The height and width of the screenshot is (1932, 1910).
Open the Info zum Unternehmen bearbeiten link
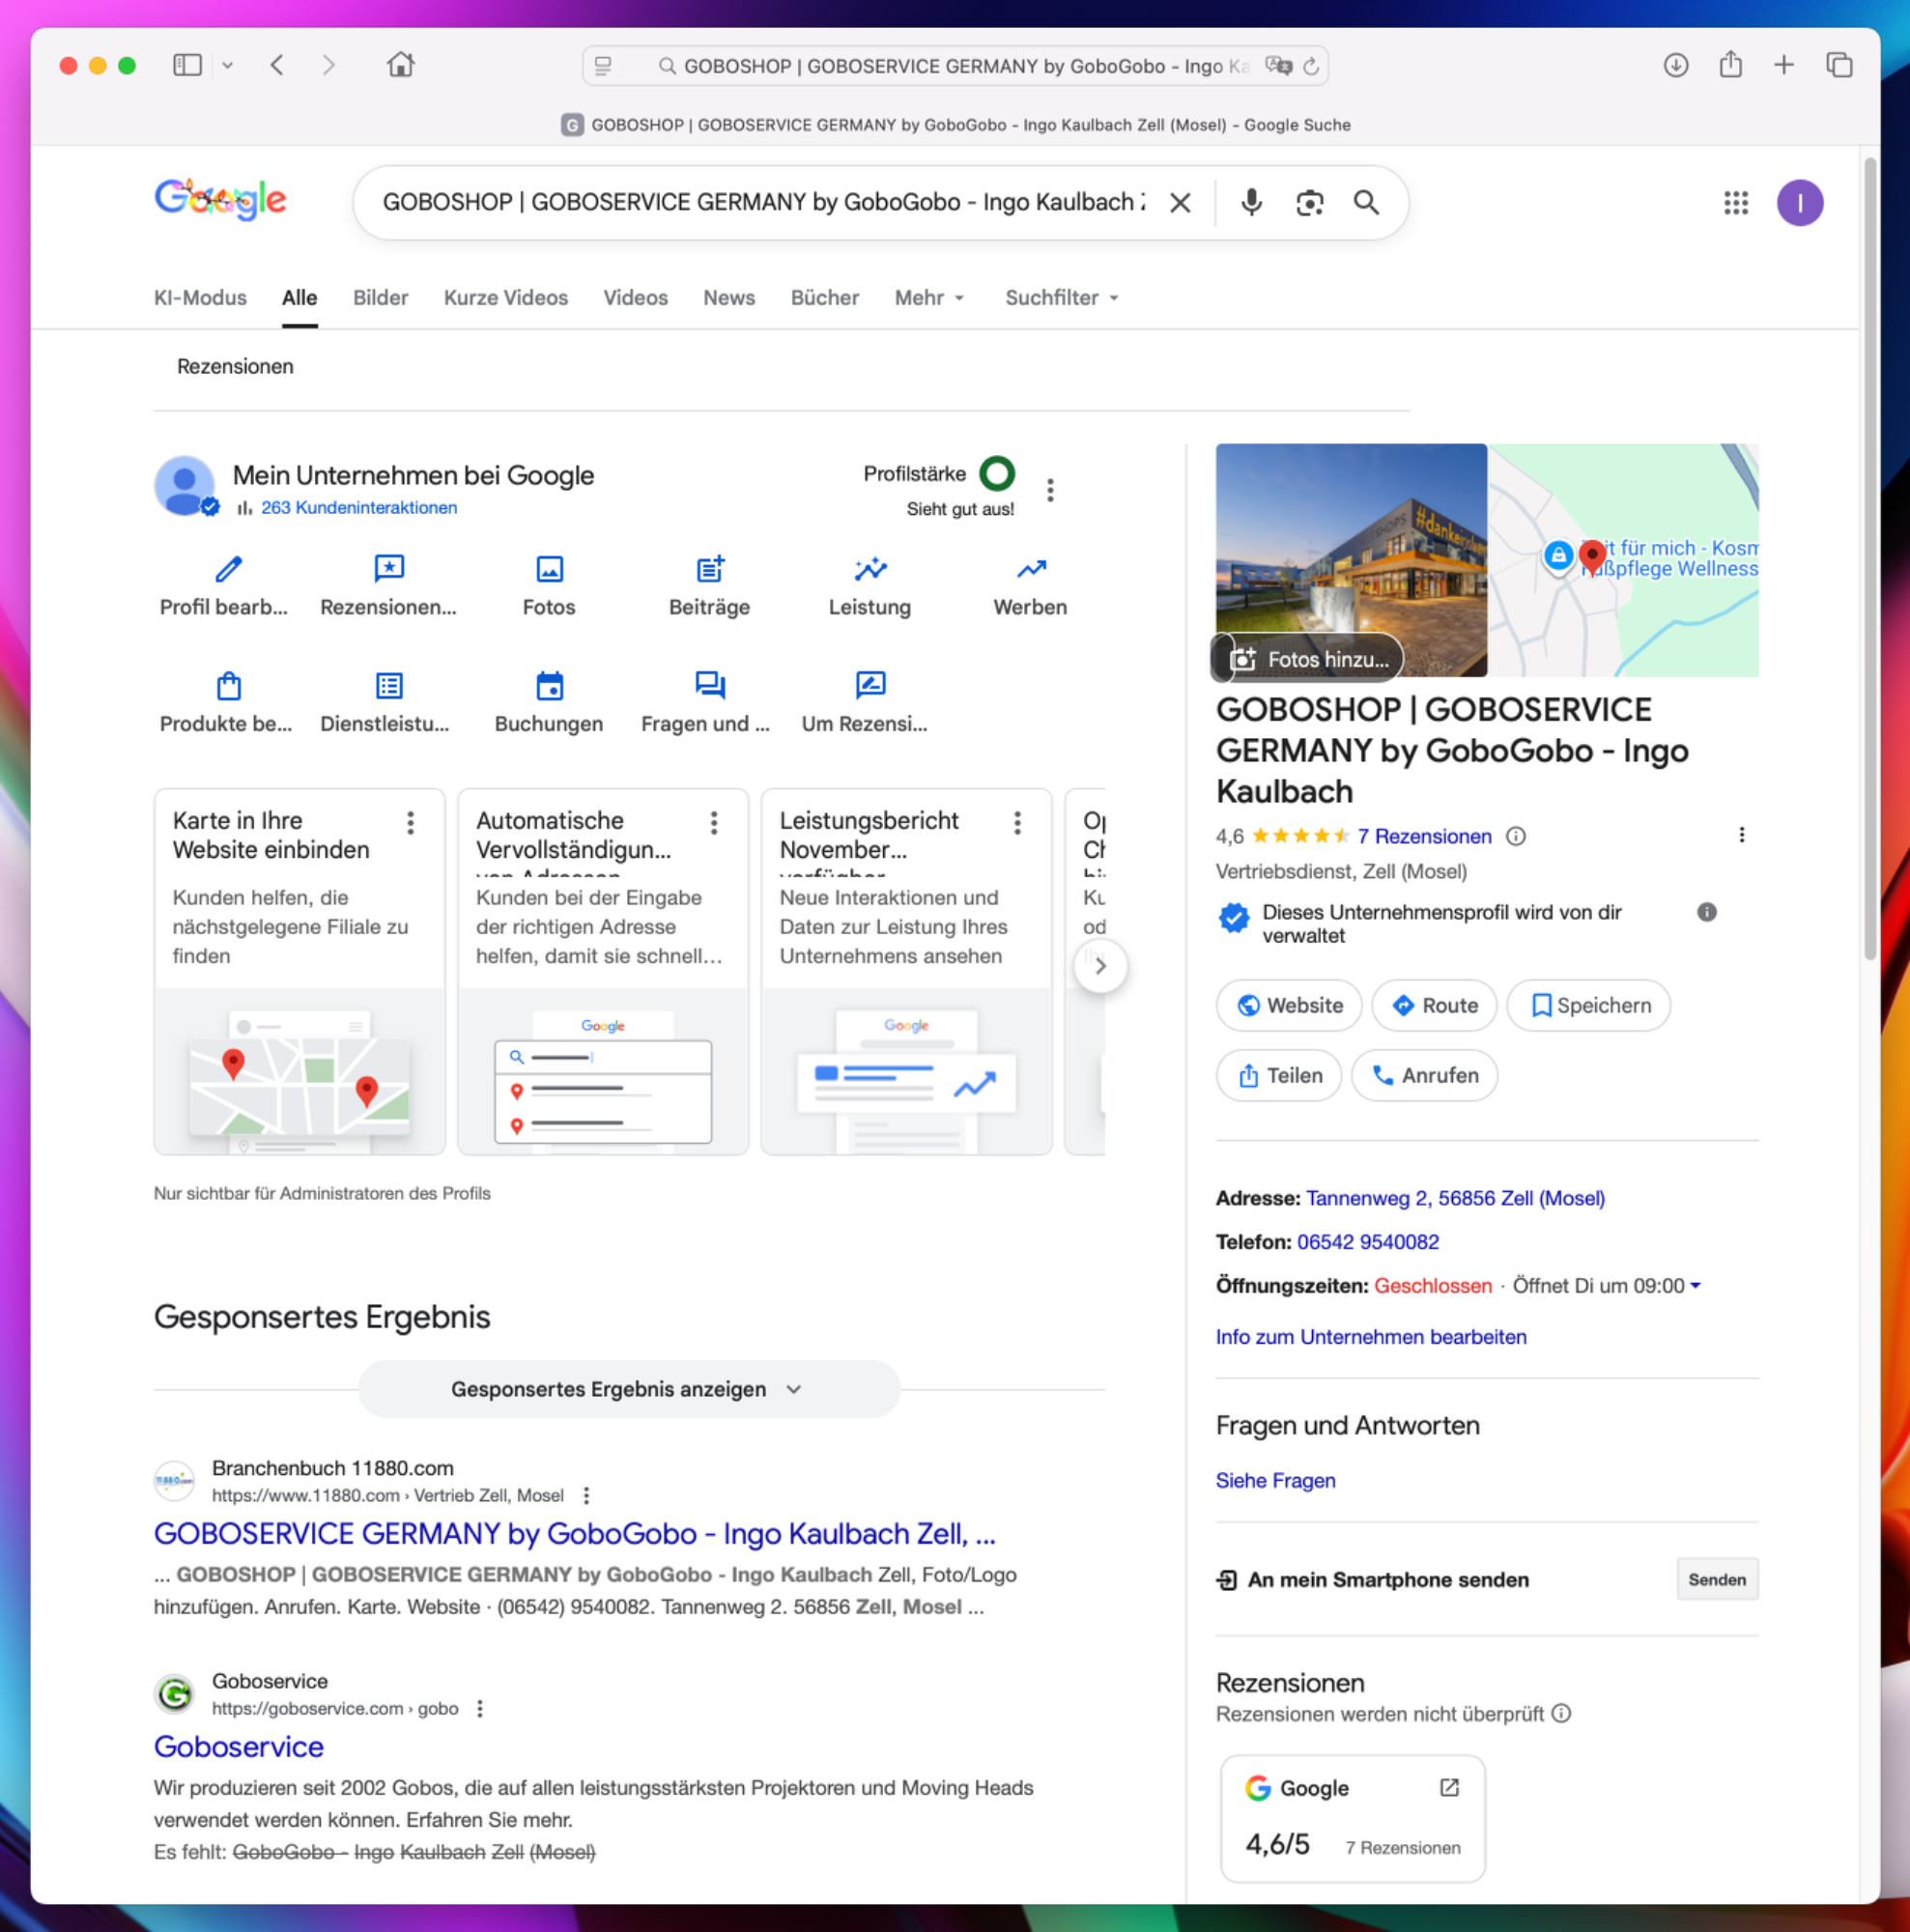(1370, 1337)
